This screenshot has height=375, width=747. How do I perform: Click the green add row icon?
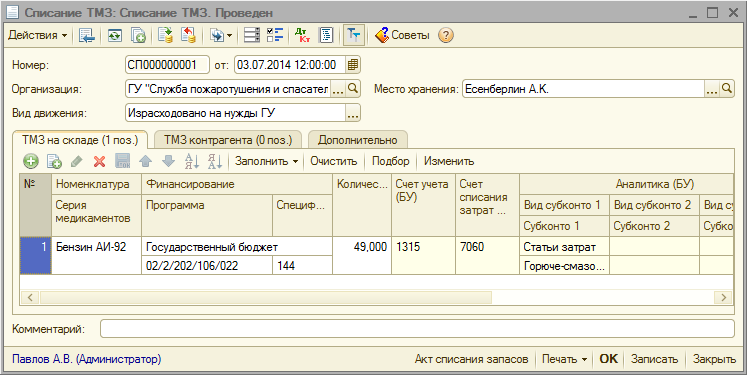31,162
